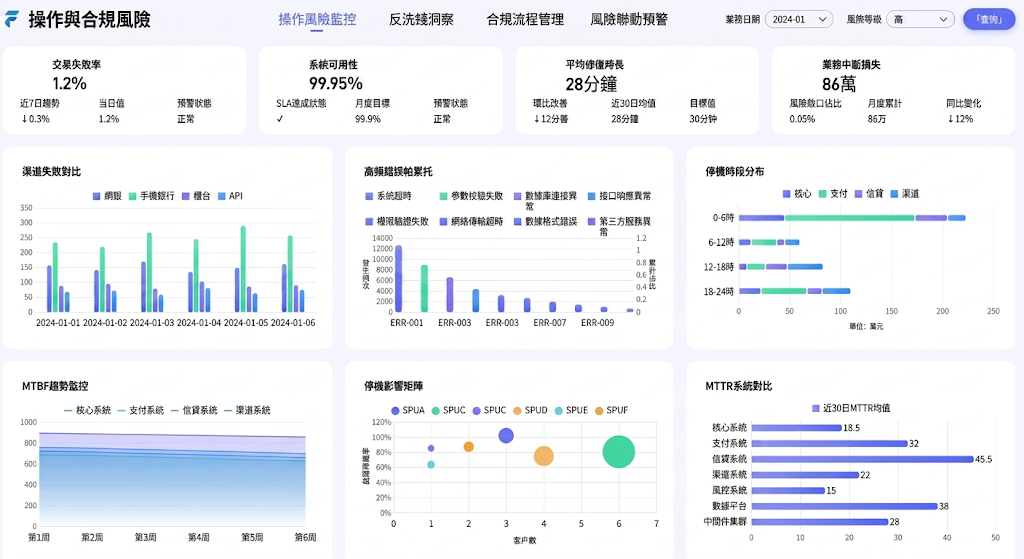Toggle the 第三方服務異常 legend entry
The image size is (1024, 559).
pyautogui.click(x=620, y=226)
